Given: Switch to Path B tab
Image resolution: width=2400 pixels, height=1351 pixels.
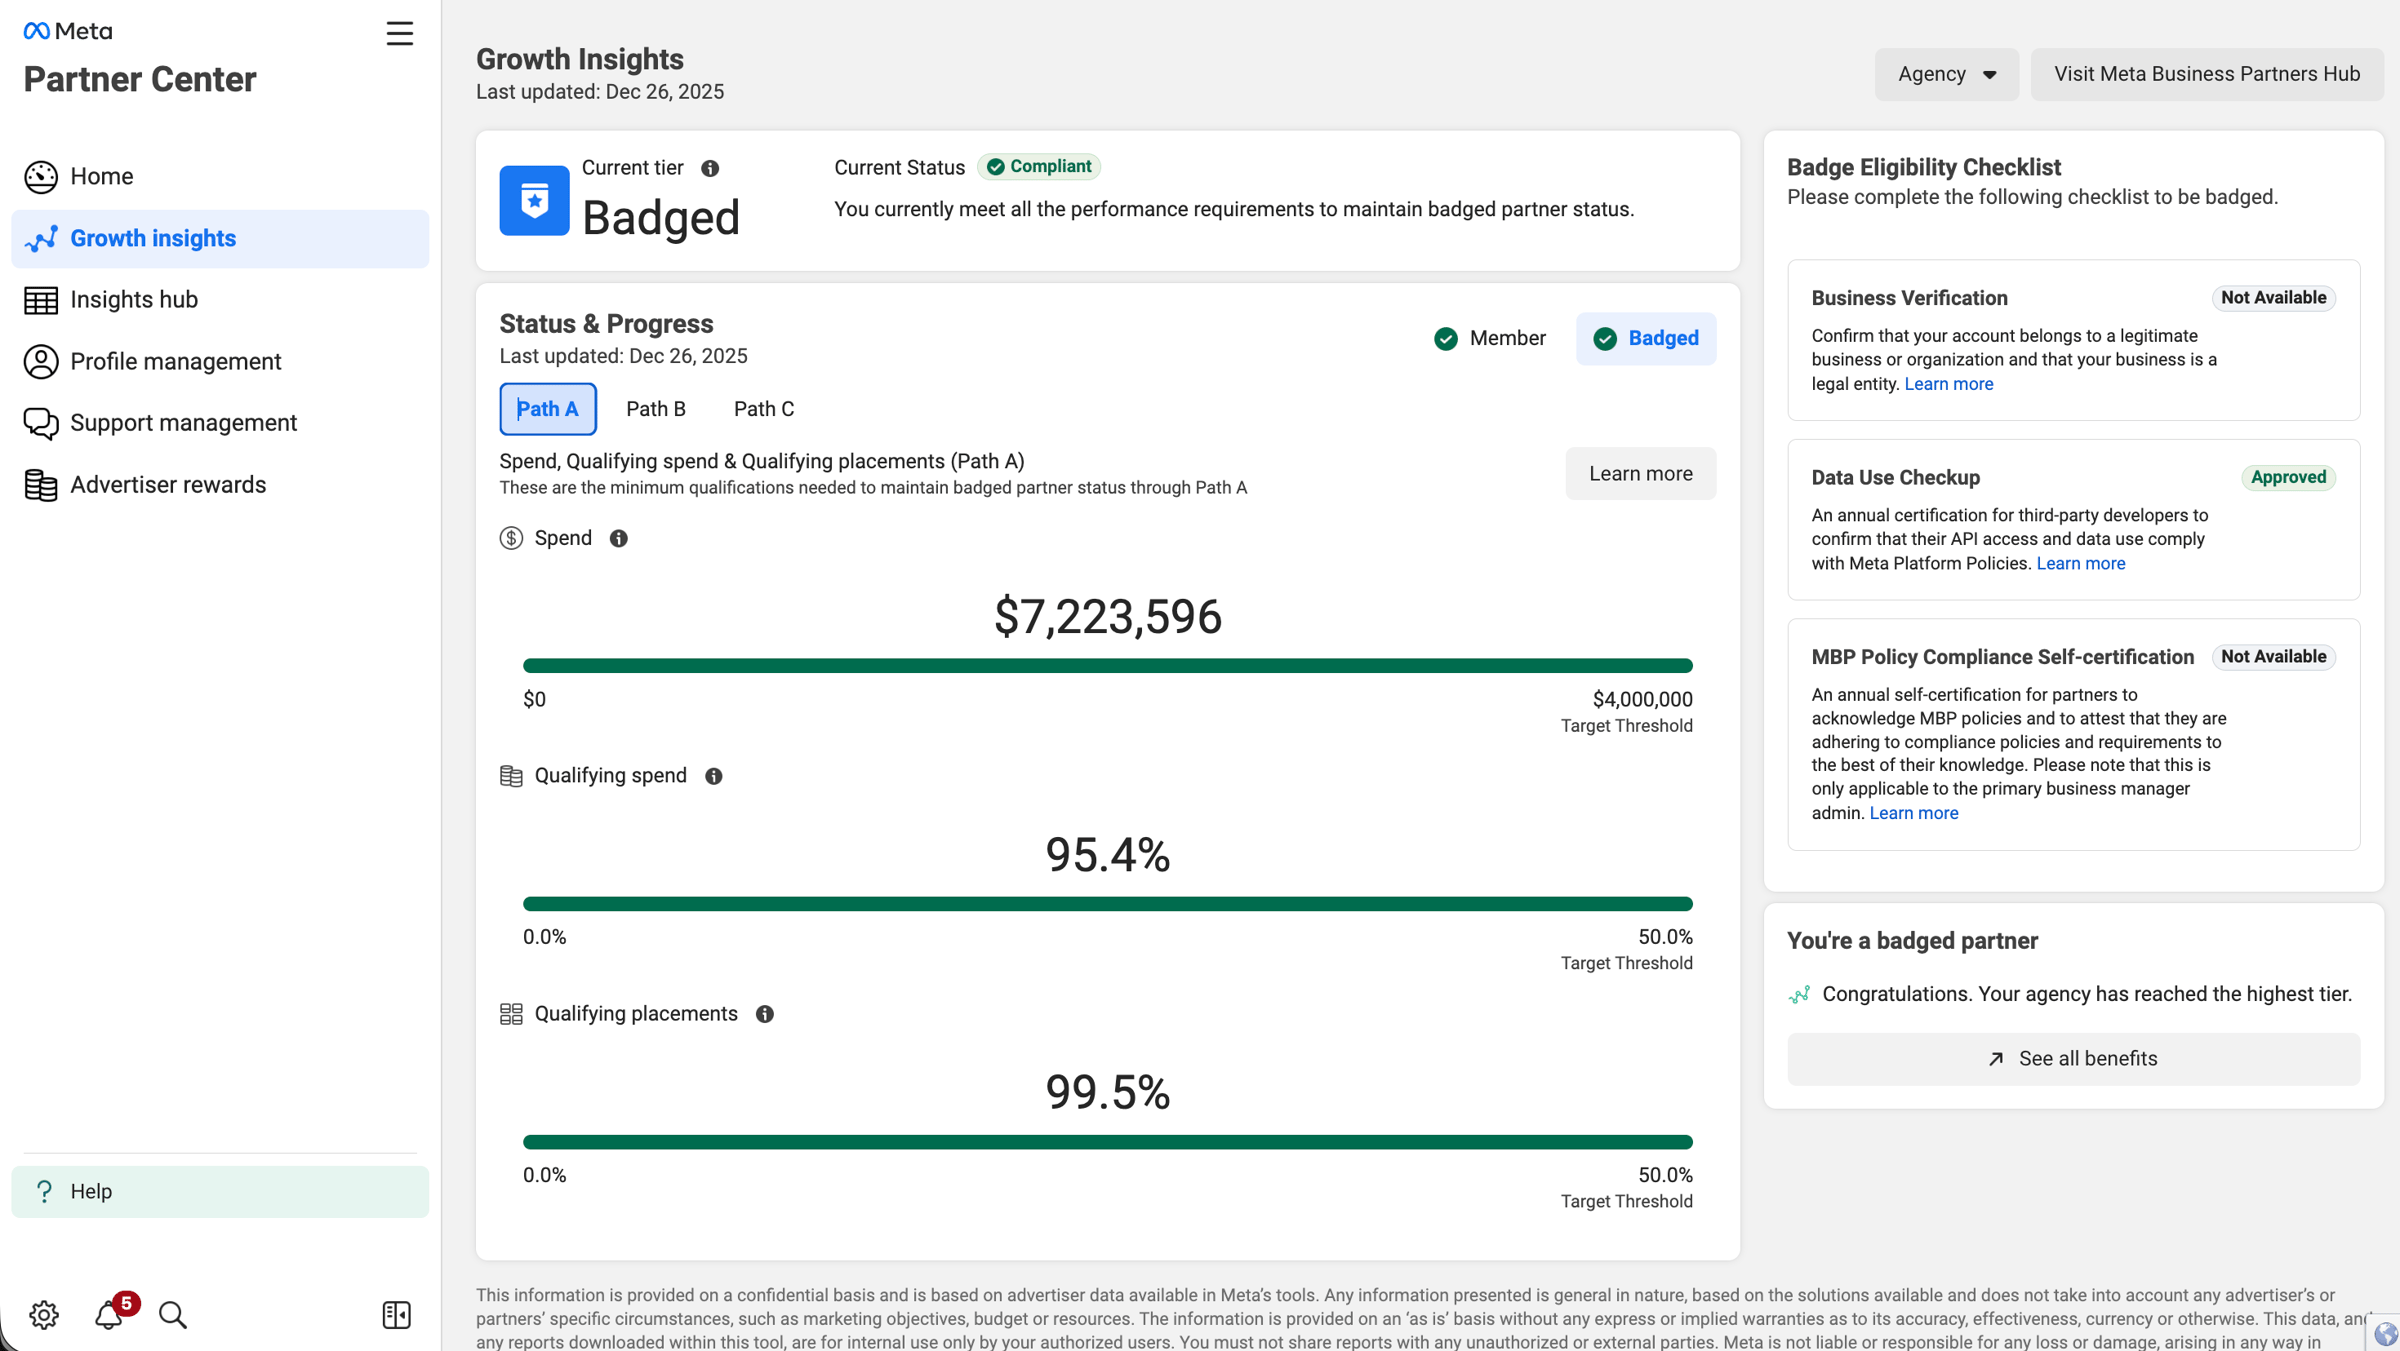Looking at the screenshot, I should (x=656, y=409).
